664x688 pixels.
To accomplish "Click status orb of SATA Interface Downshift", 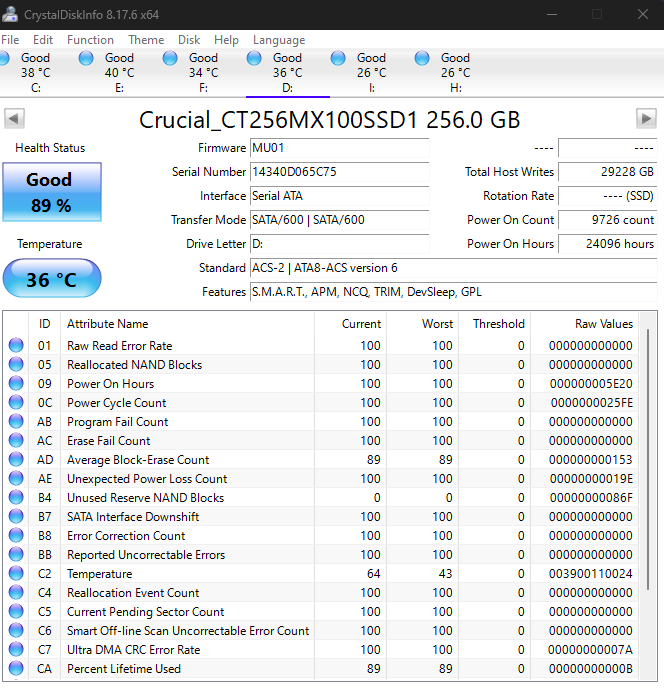I will click(x=16, y=516).
